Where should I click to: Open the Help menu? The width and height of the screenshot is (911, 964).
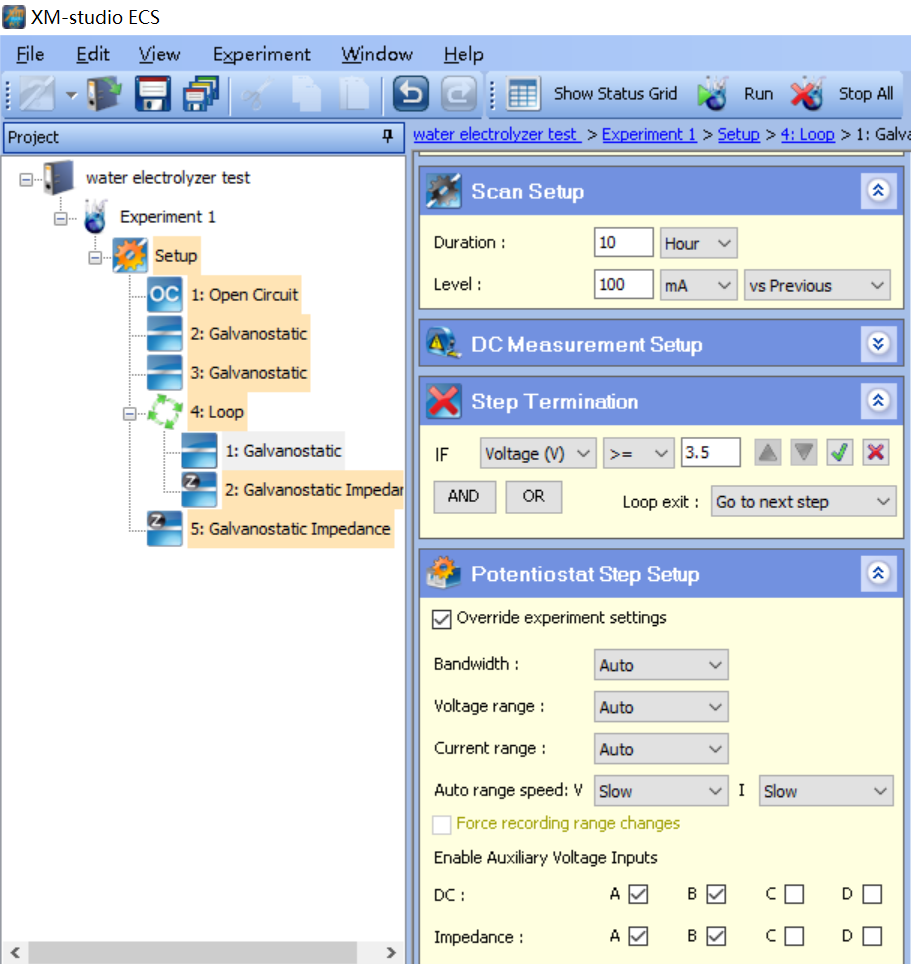pos(463,55)
